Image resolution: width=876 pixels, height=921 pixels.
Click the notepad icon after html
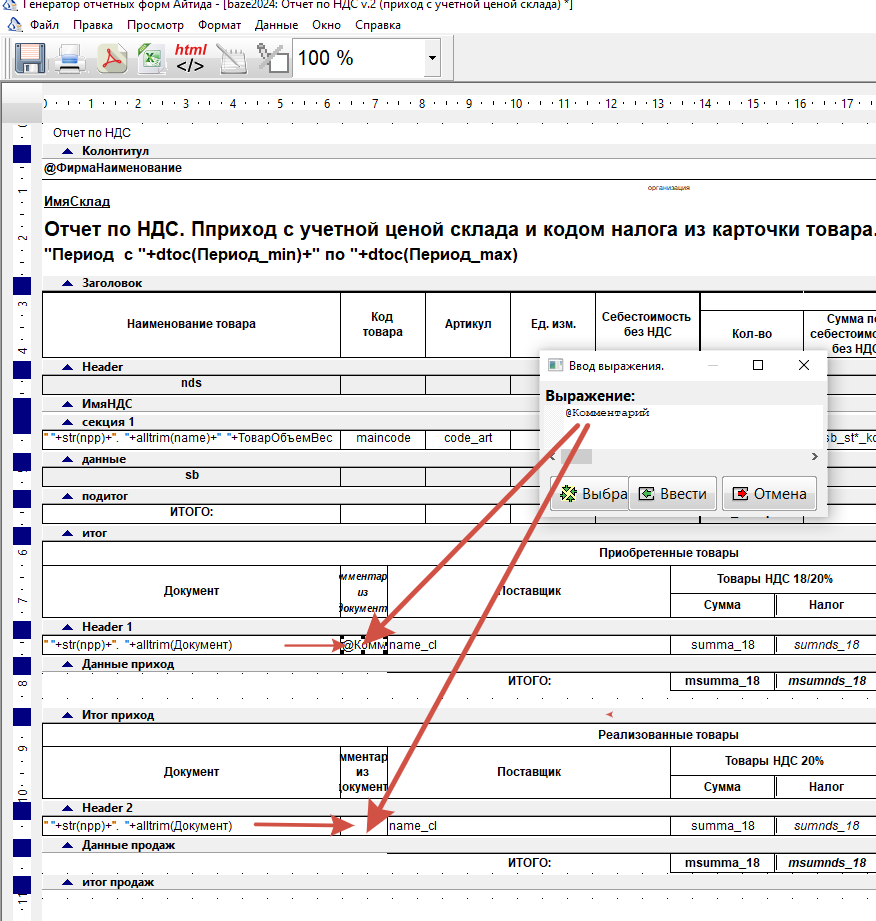(x=233, y=58)
